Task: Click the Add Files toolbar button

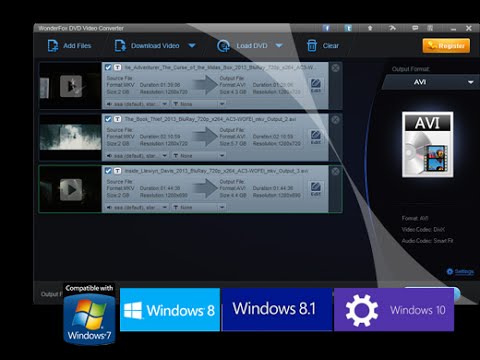Action: pyautogui.click(x=69, y=46)
